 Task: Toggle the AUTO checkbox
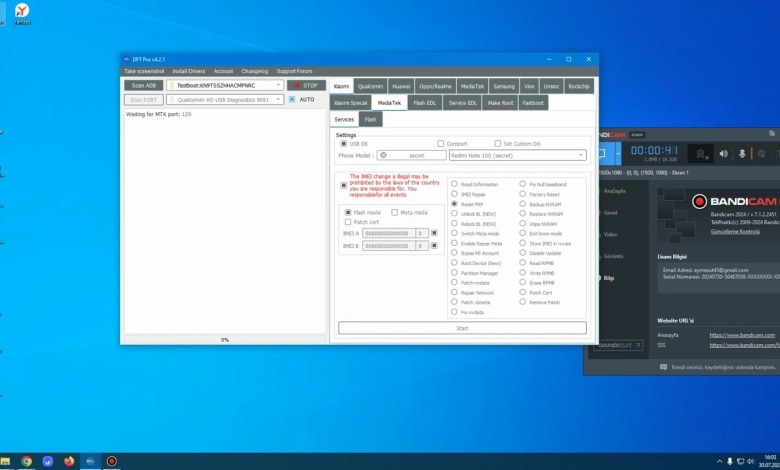coord(292,99)
